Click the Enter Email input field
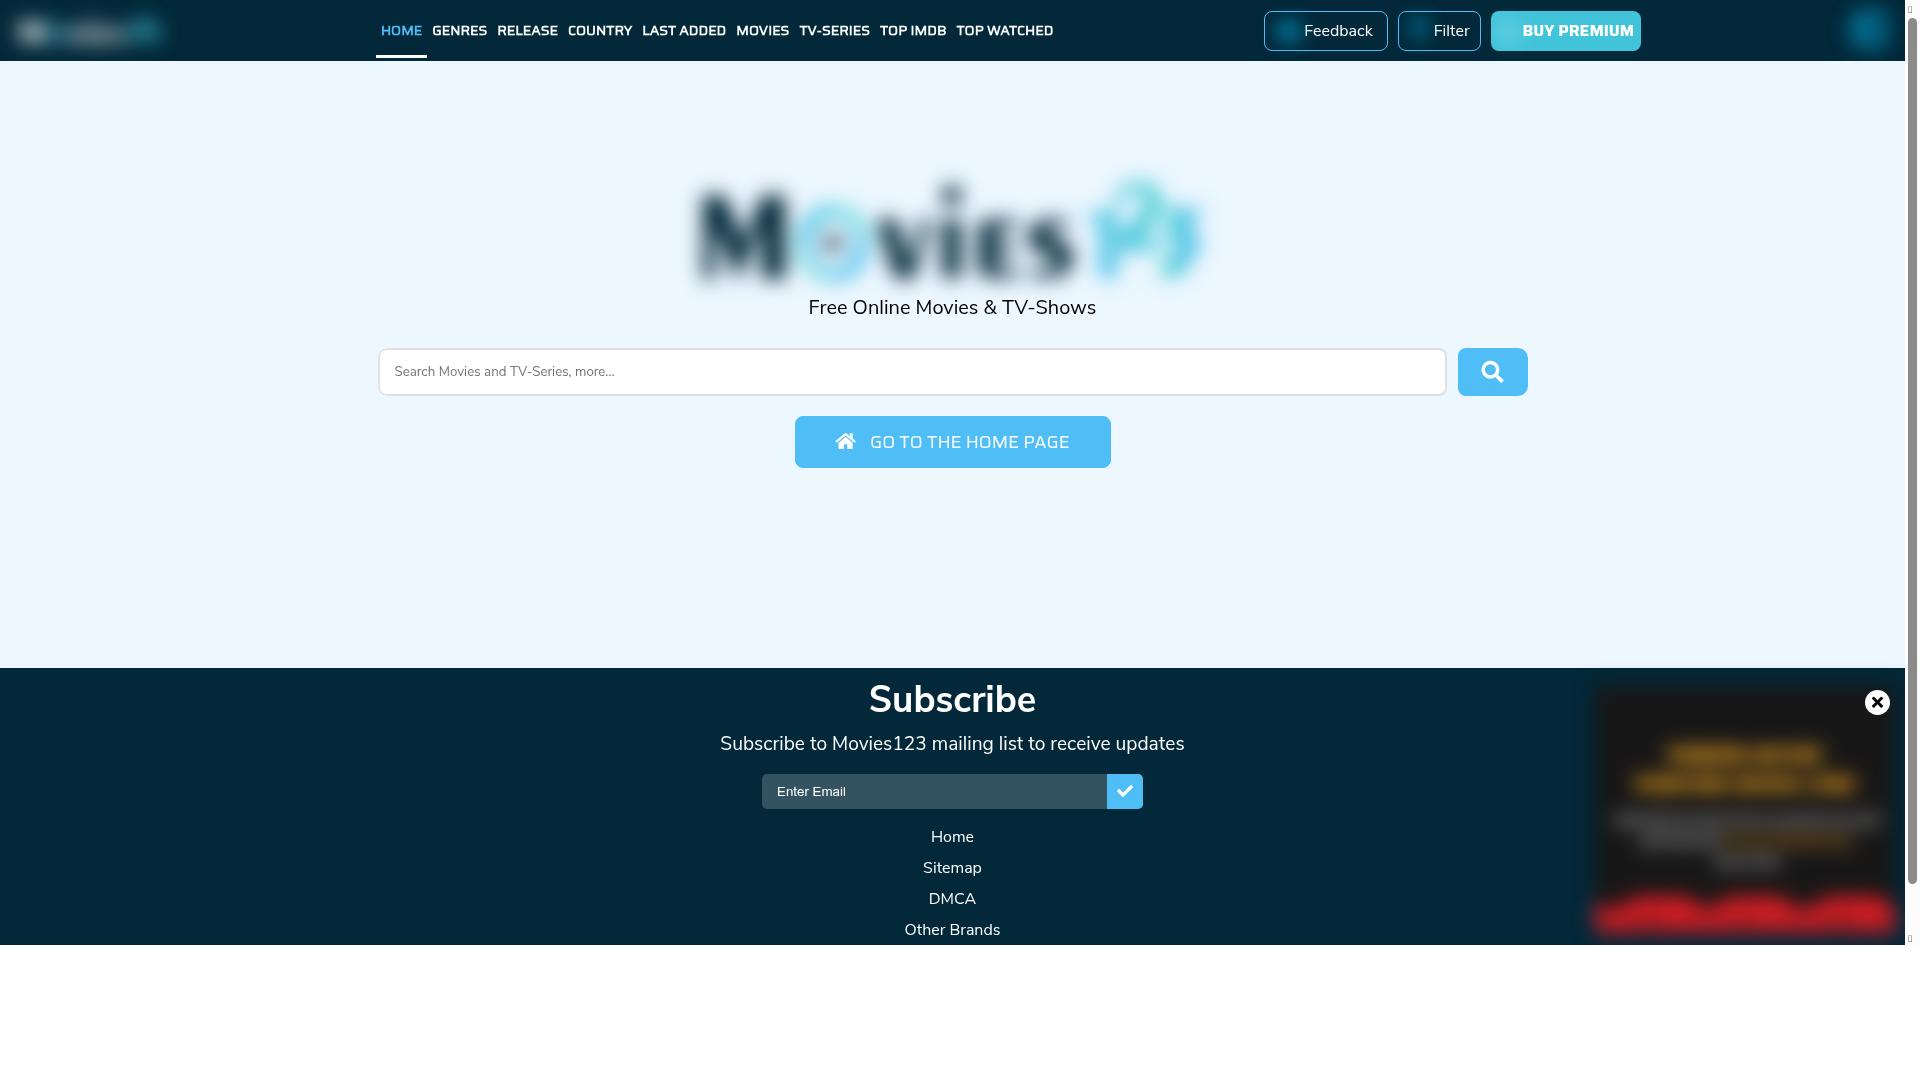The image size is (1920, 1080). [930, 791]
